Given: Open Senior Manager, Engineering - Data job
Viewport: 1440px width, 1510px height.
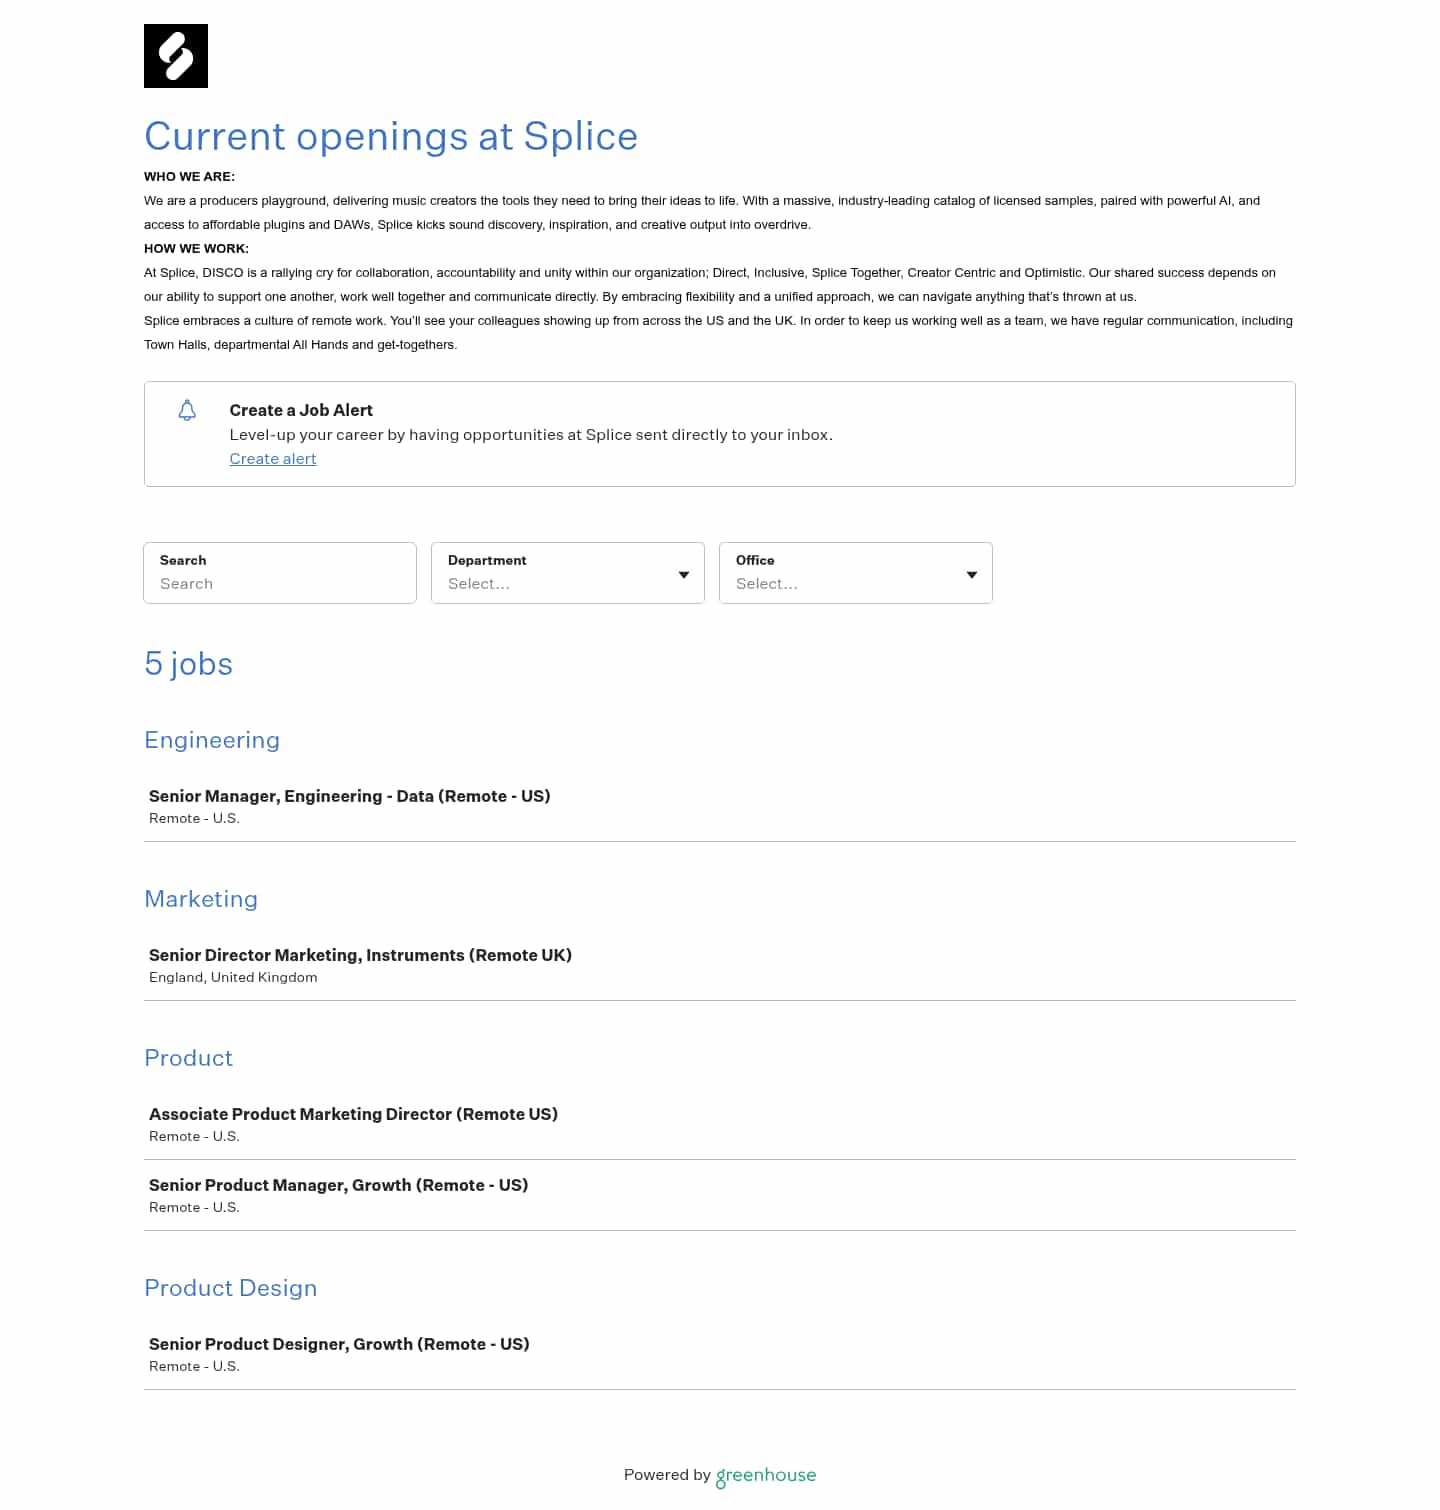Looking at the screenshot, I should [350, 796].
